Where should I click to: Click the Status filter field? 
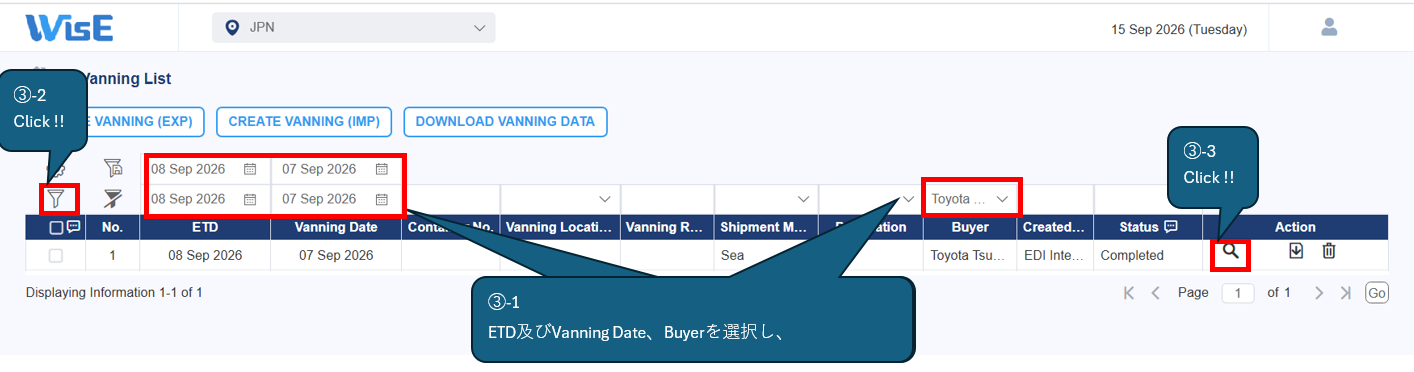pyautogui.click(x=1148, y=199)
